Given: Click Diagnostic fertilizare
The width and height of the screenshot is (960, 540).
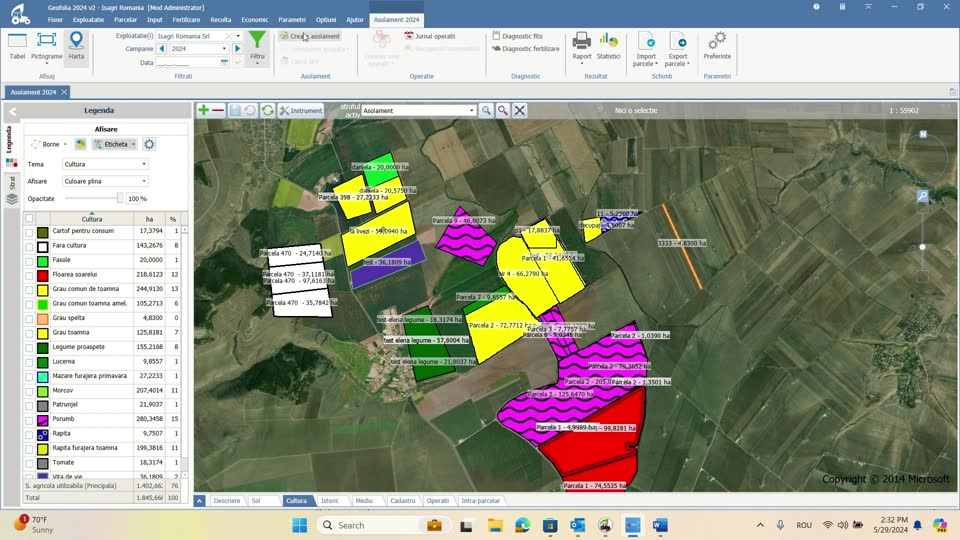Looking at the screenshot, I should coord(526,48).
